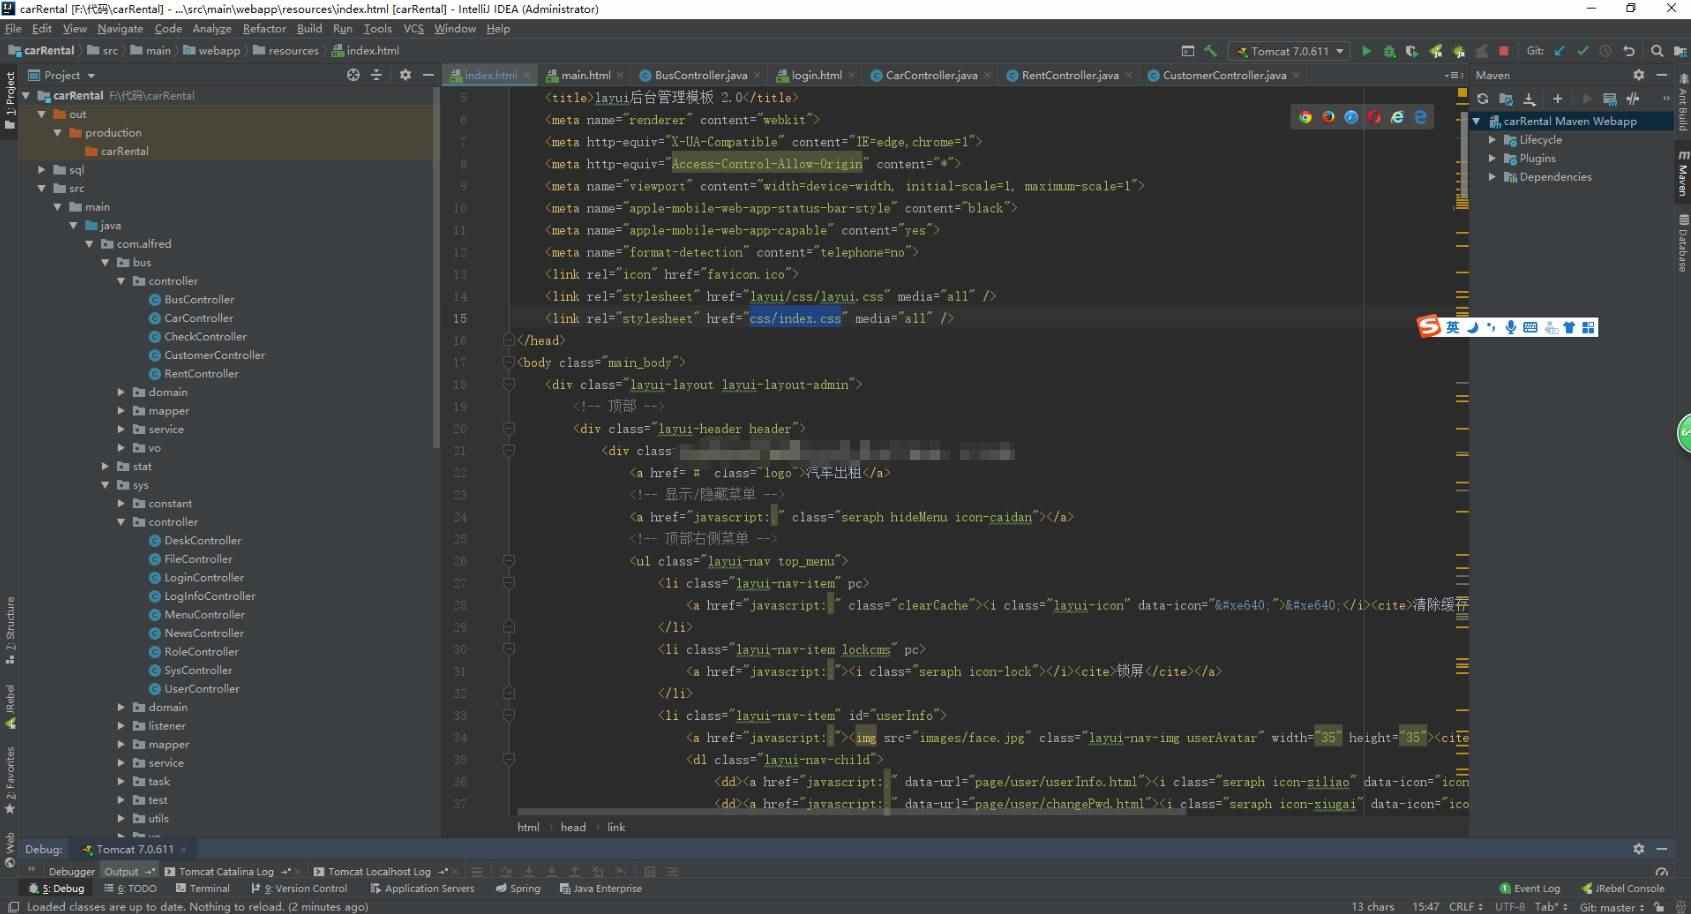Commit changes via Git green checkmark
The height and width of the screenshot is (914, 1691).
point(1582,51)
